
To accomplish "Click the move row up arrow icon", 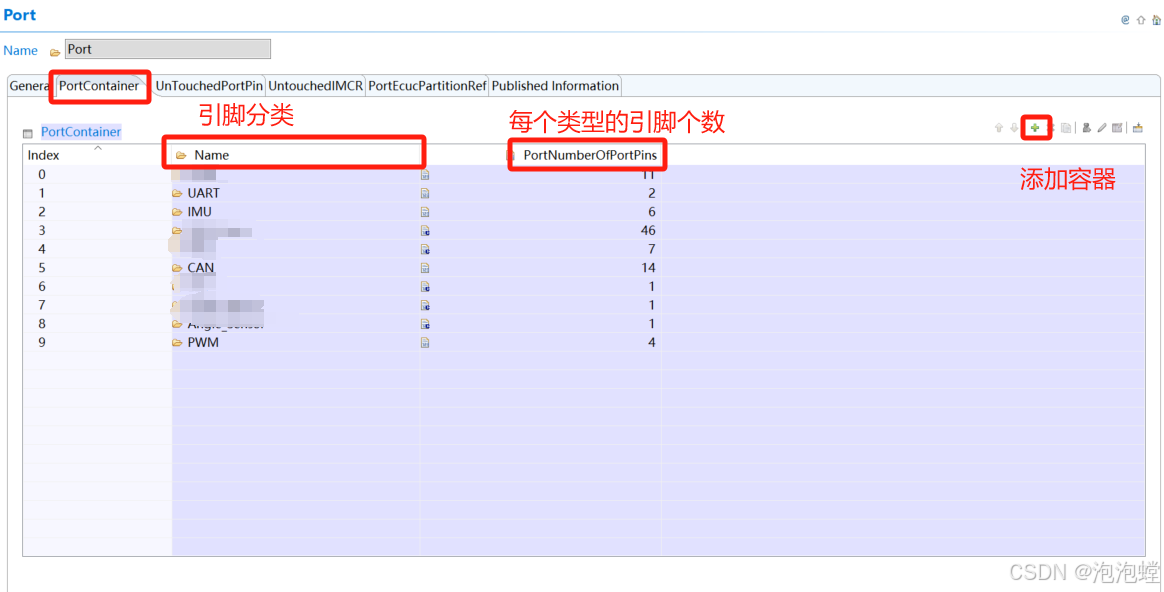I will [x=998, y=128].
